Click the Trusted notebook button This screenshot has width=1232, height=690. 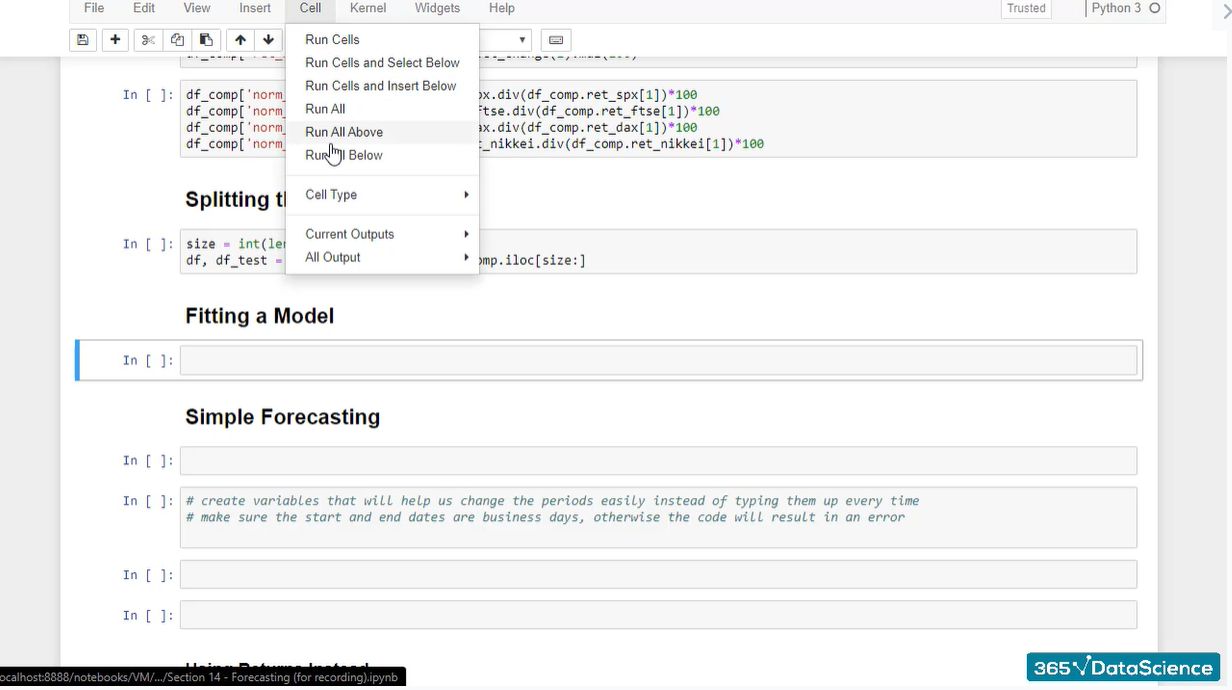click(1026, 8)
